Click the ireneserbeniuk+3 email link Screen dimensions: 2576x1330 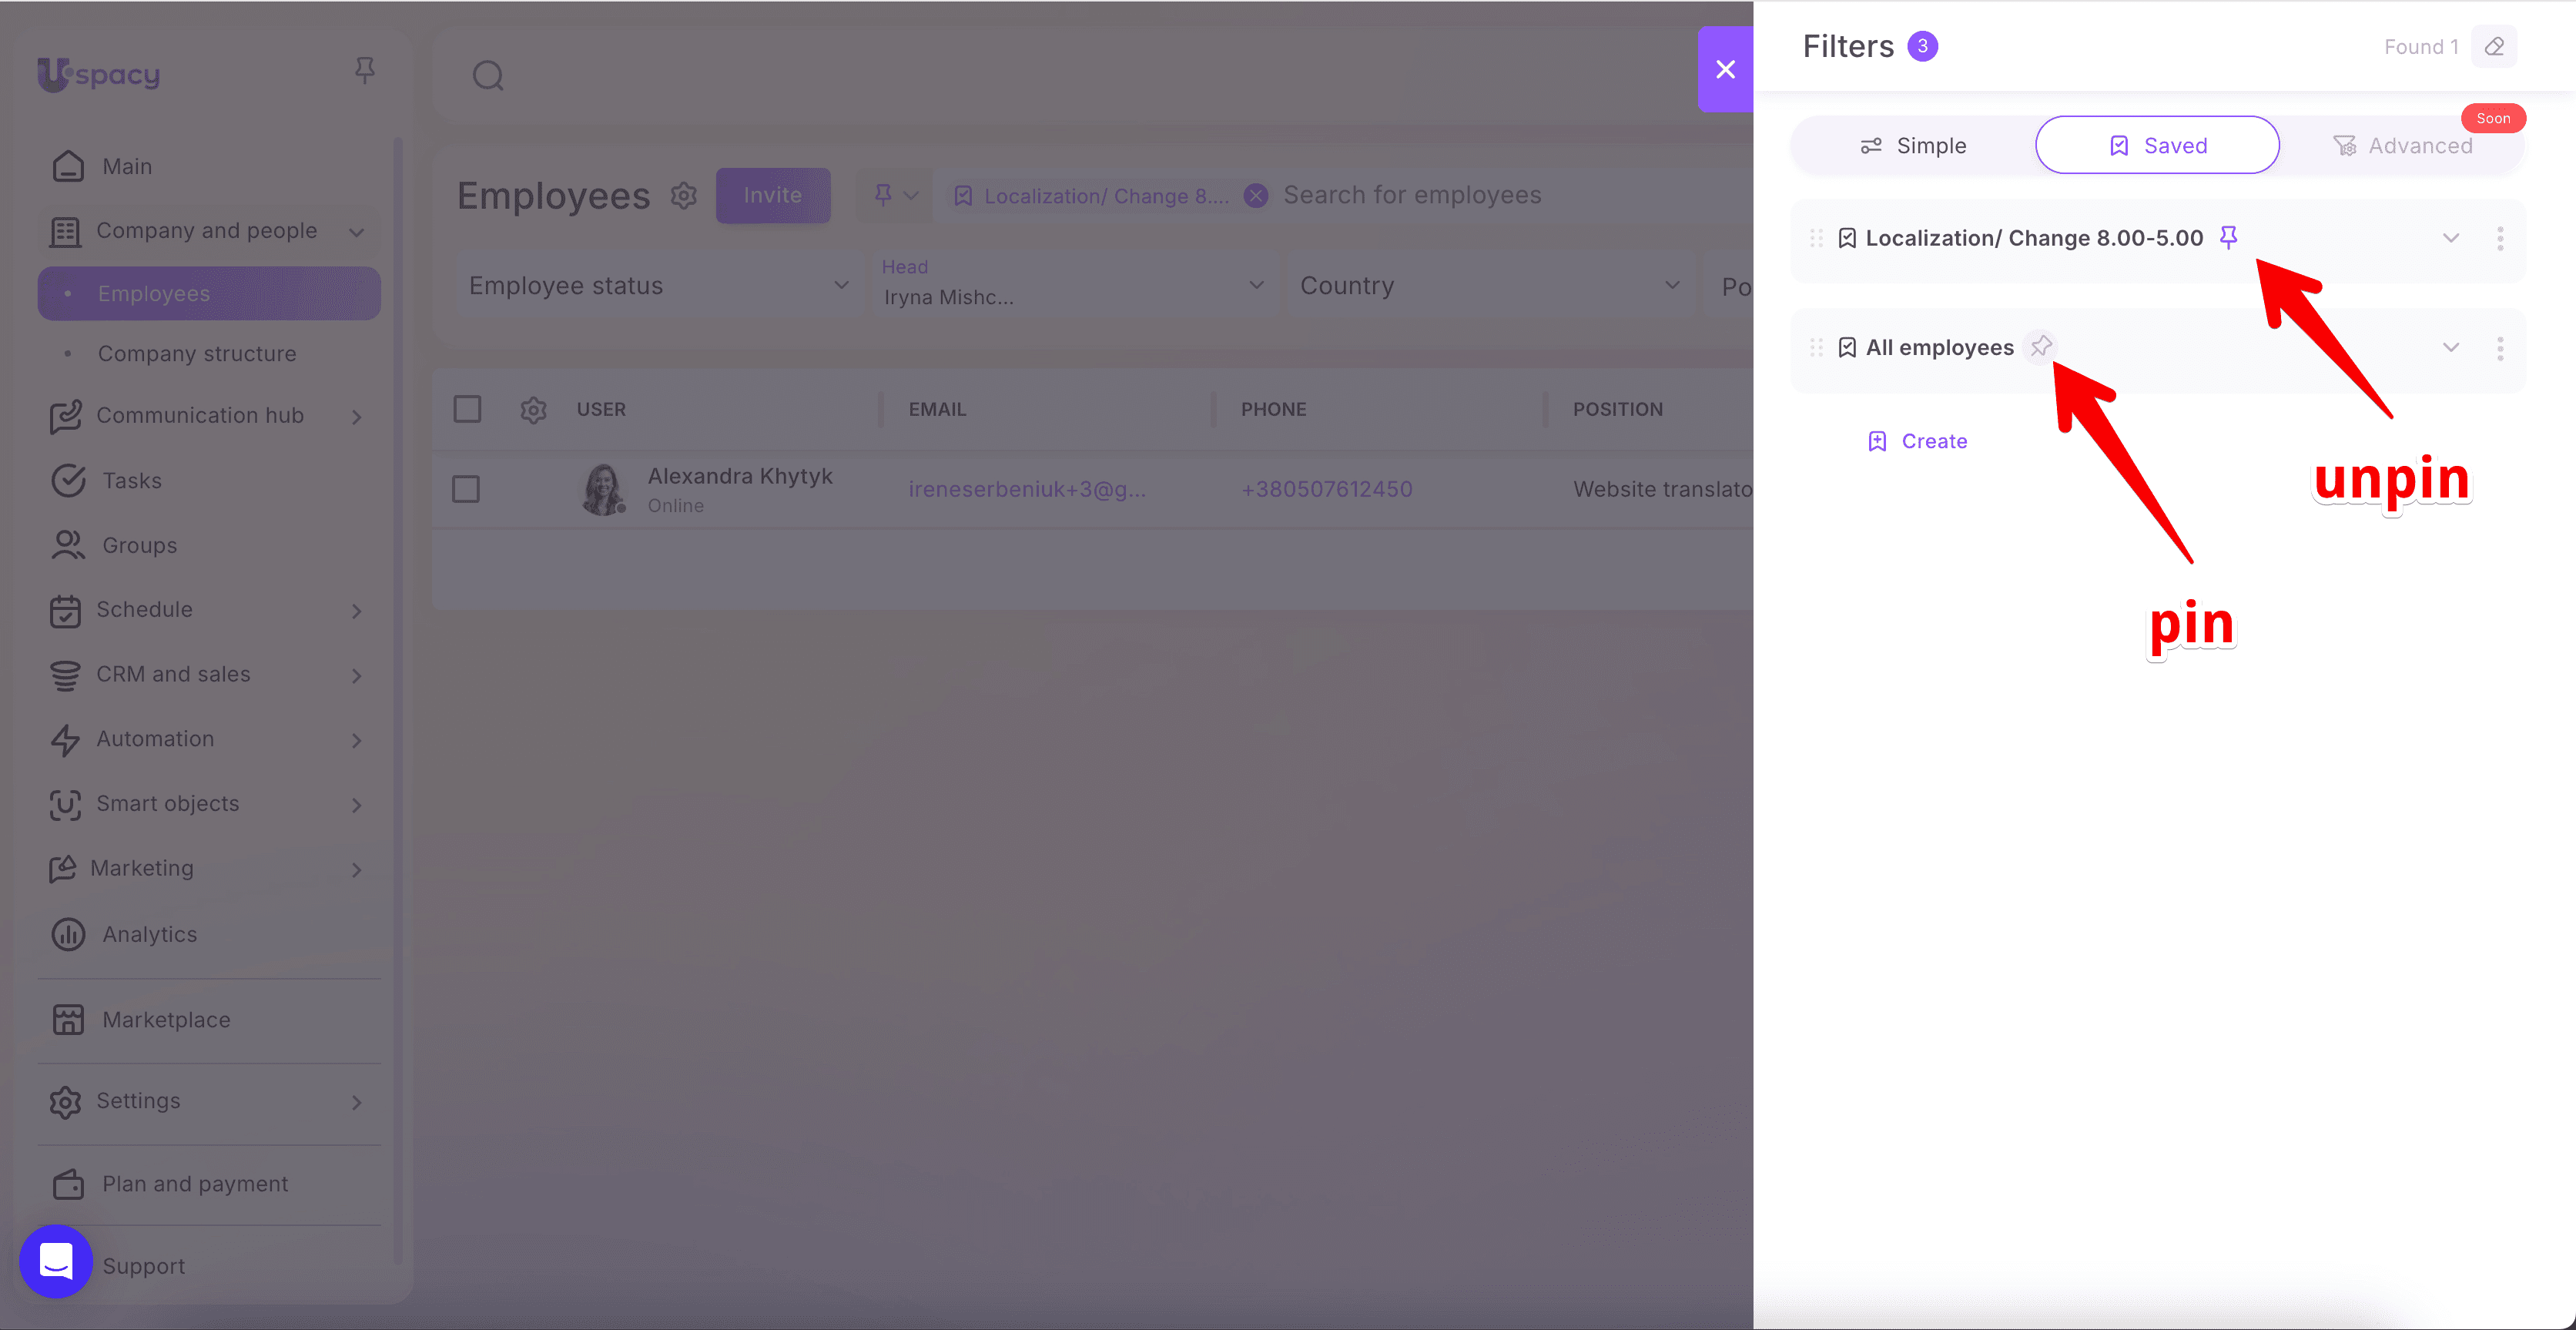1027,489
